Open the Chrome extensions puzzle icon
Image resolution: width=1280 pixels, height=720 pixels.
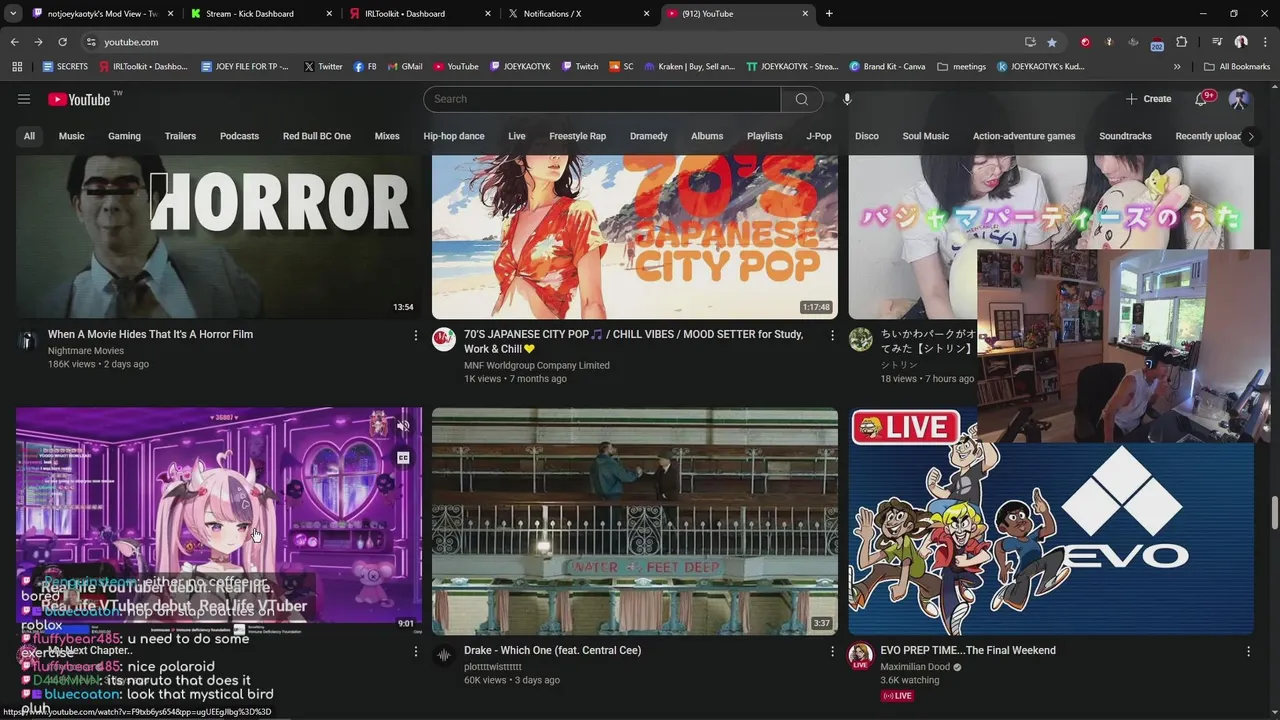[x=1181, y=42]
